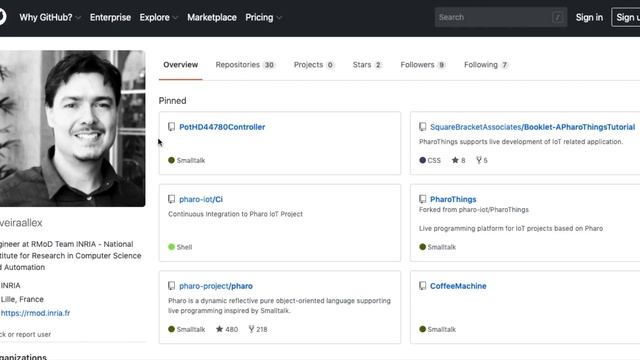Click the Smalltalk language dot on PotHD44780Controller
The image size is (640, 360).
171,160
